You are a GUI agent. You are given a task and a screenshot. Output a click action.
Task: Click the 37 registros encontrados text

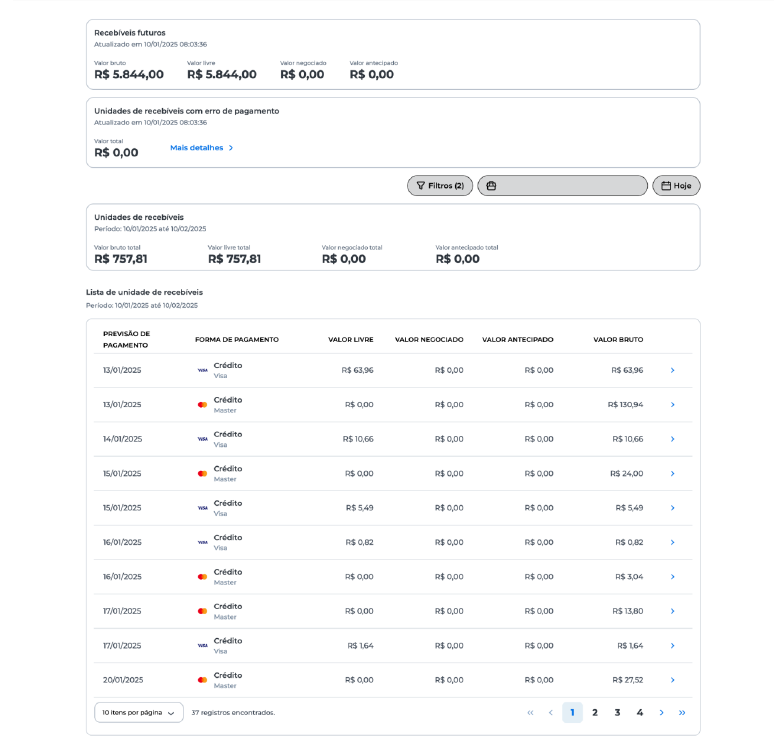[x=233, y=713]
